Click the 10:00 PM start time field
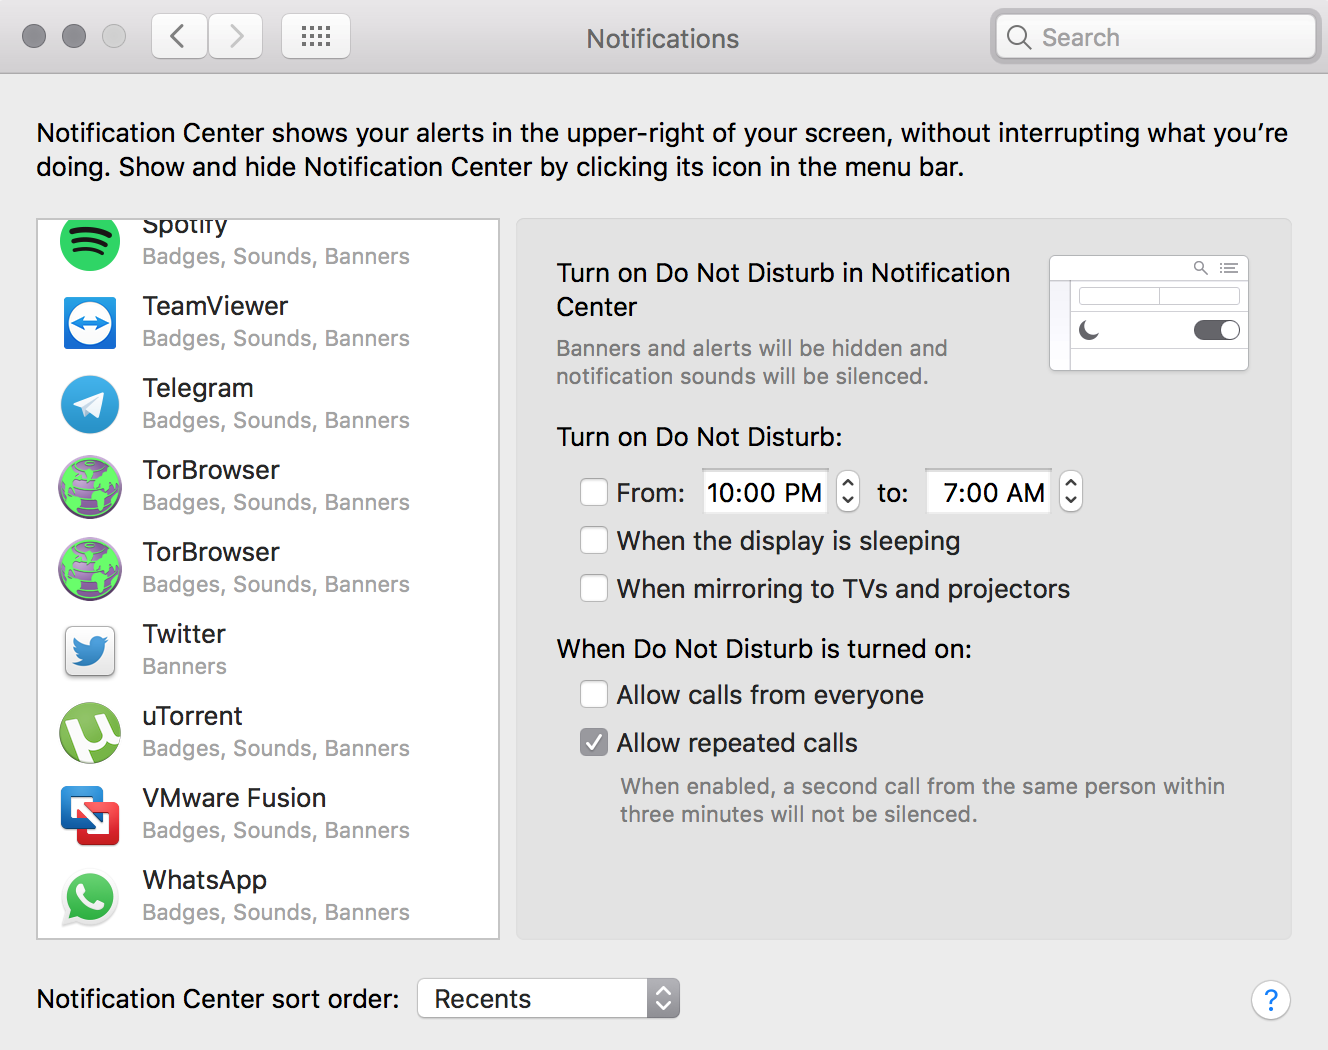The image size is (1328, 1050). (x=765, y=491)
